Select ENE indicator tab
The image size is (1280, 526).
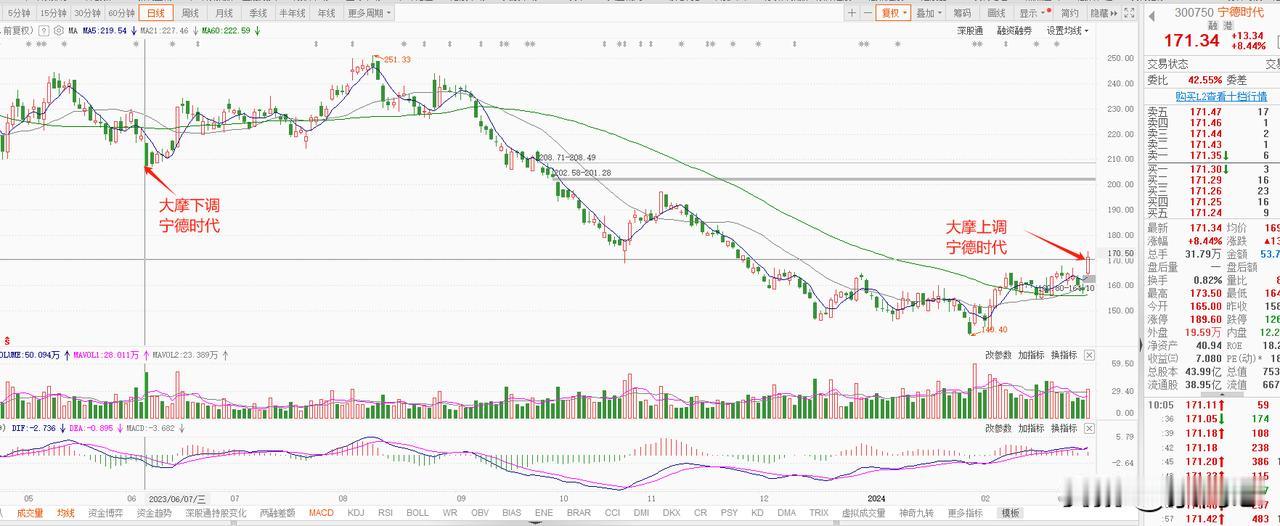[x=544, y=513]
